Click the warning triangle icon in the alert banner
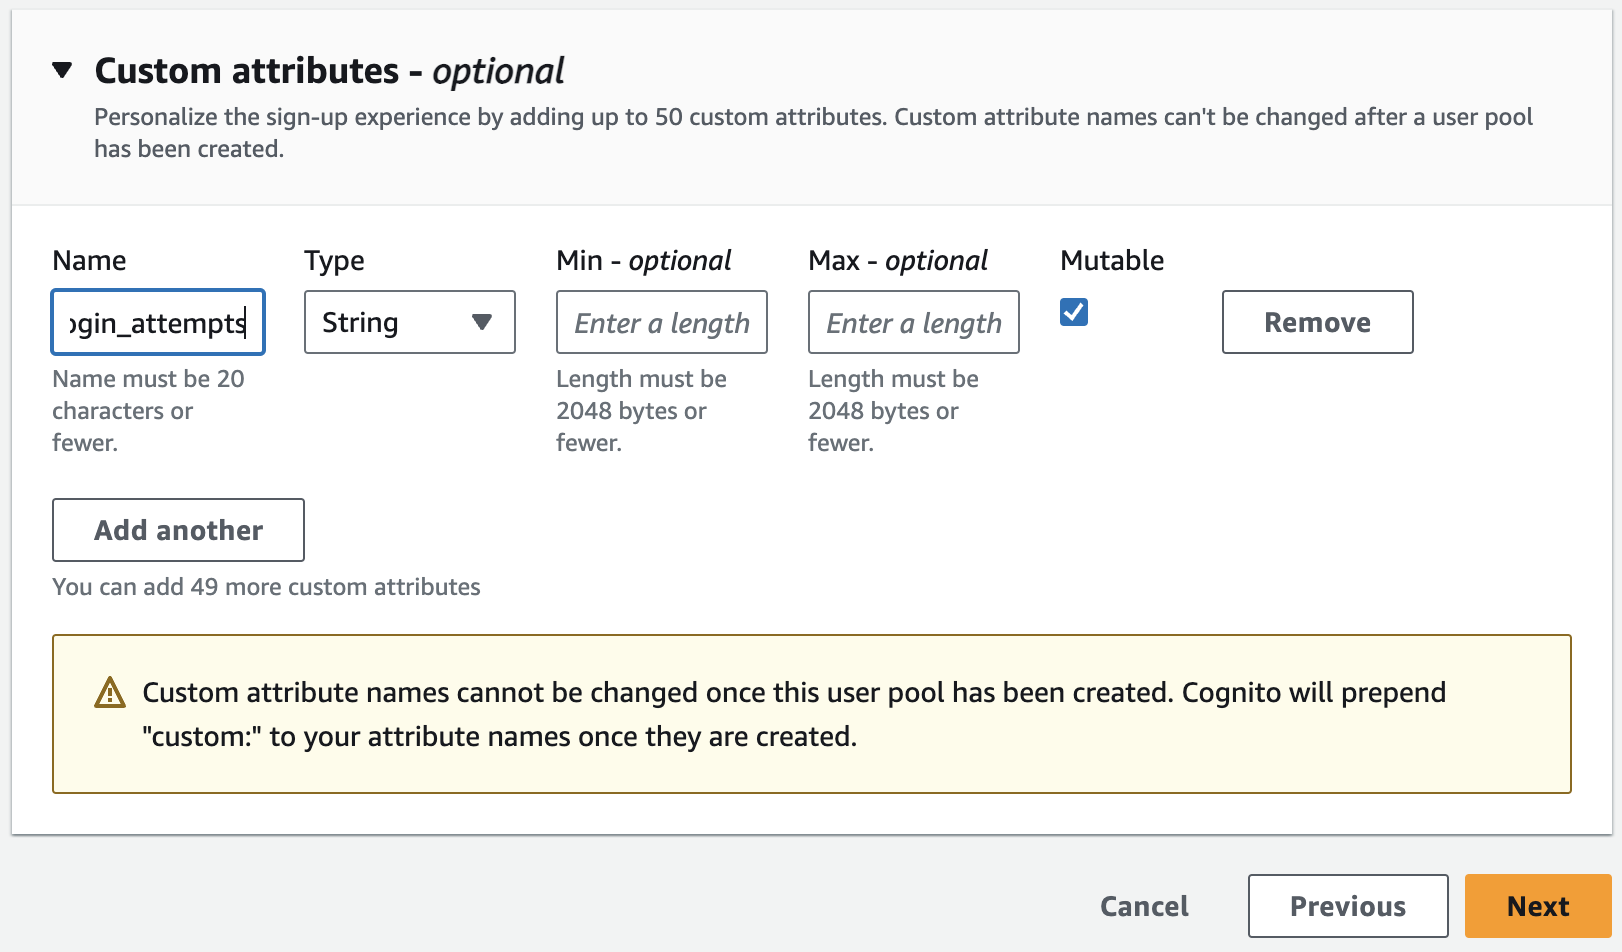The image size is (1622, 952). coord(112,691)
